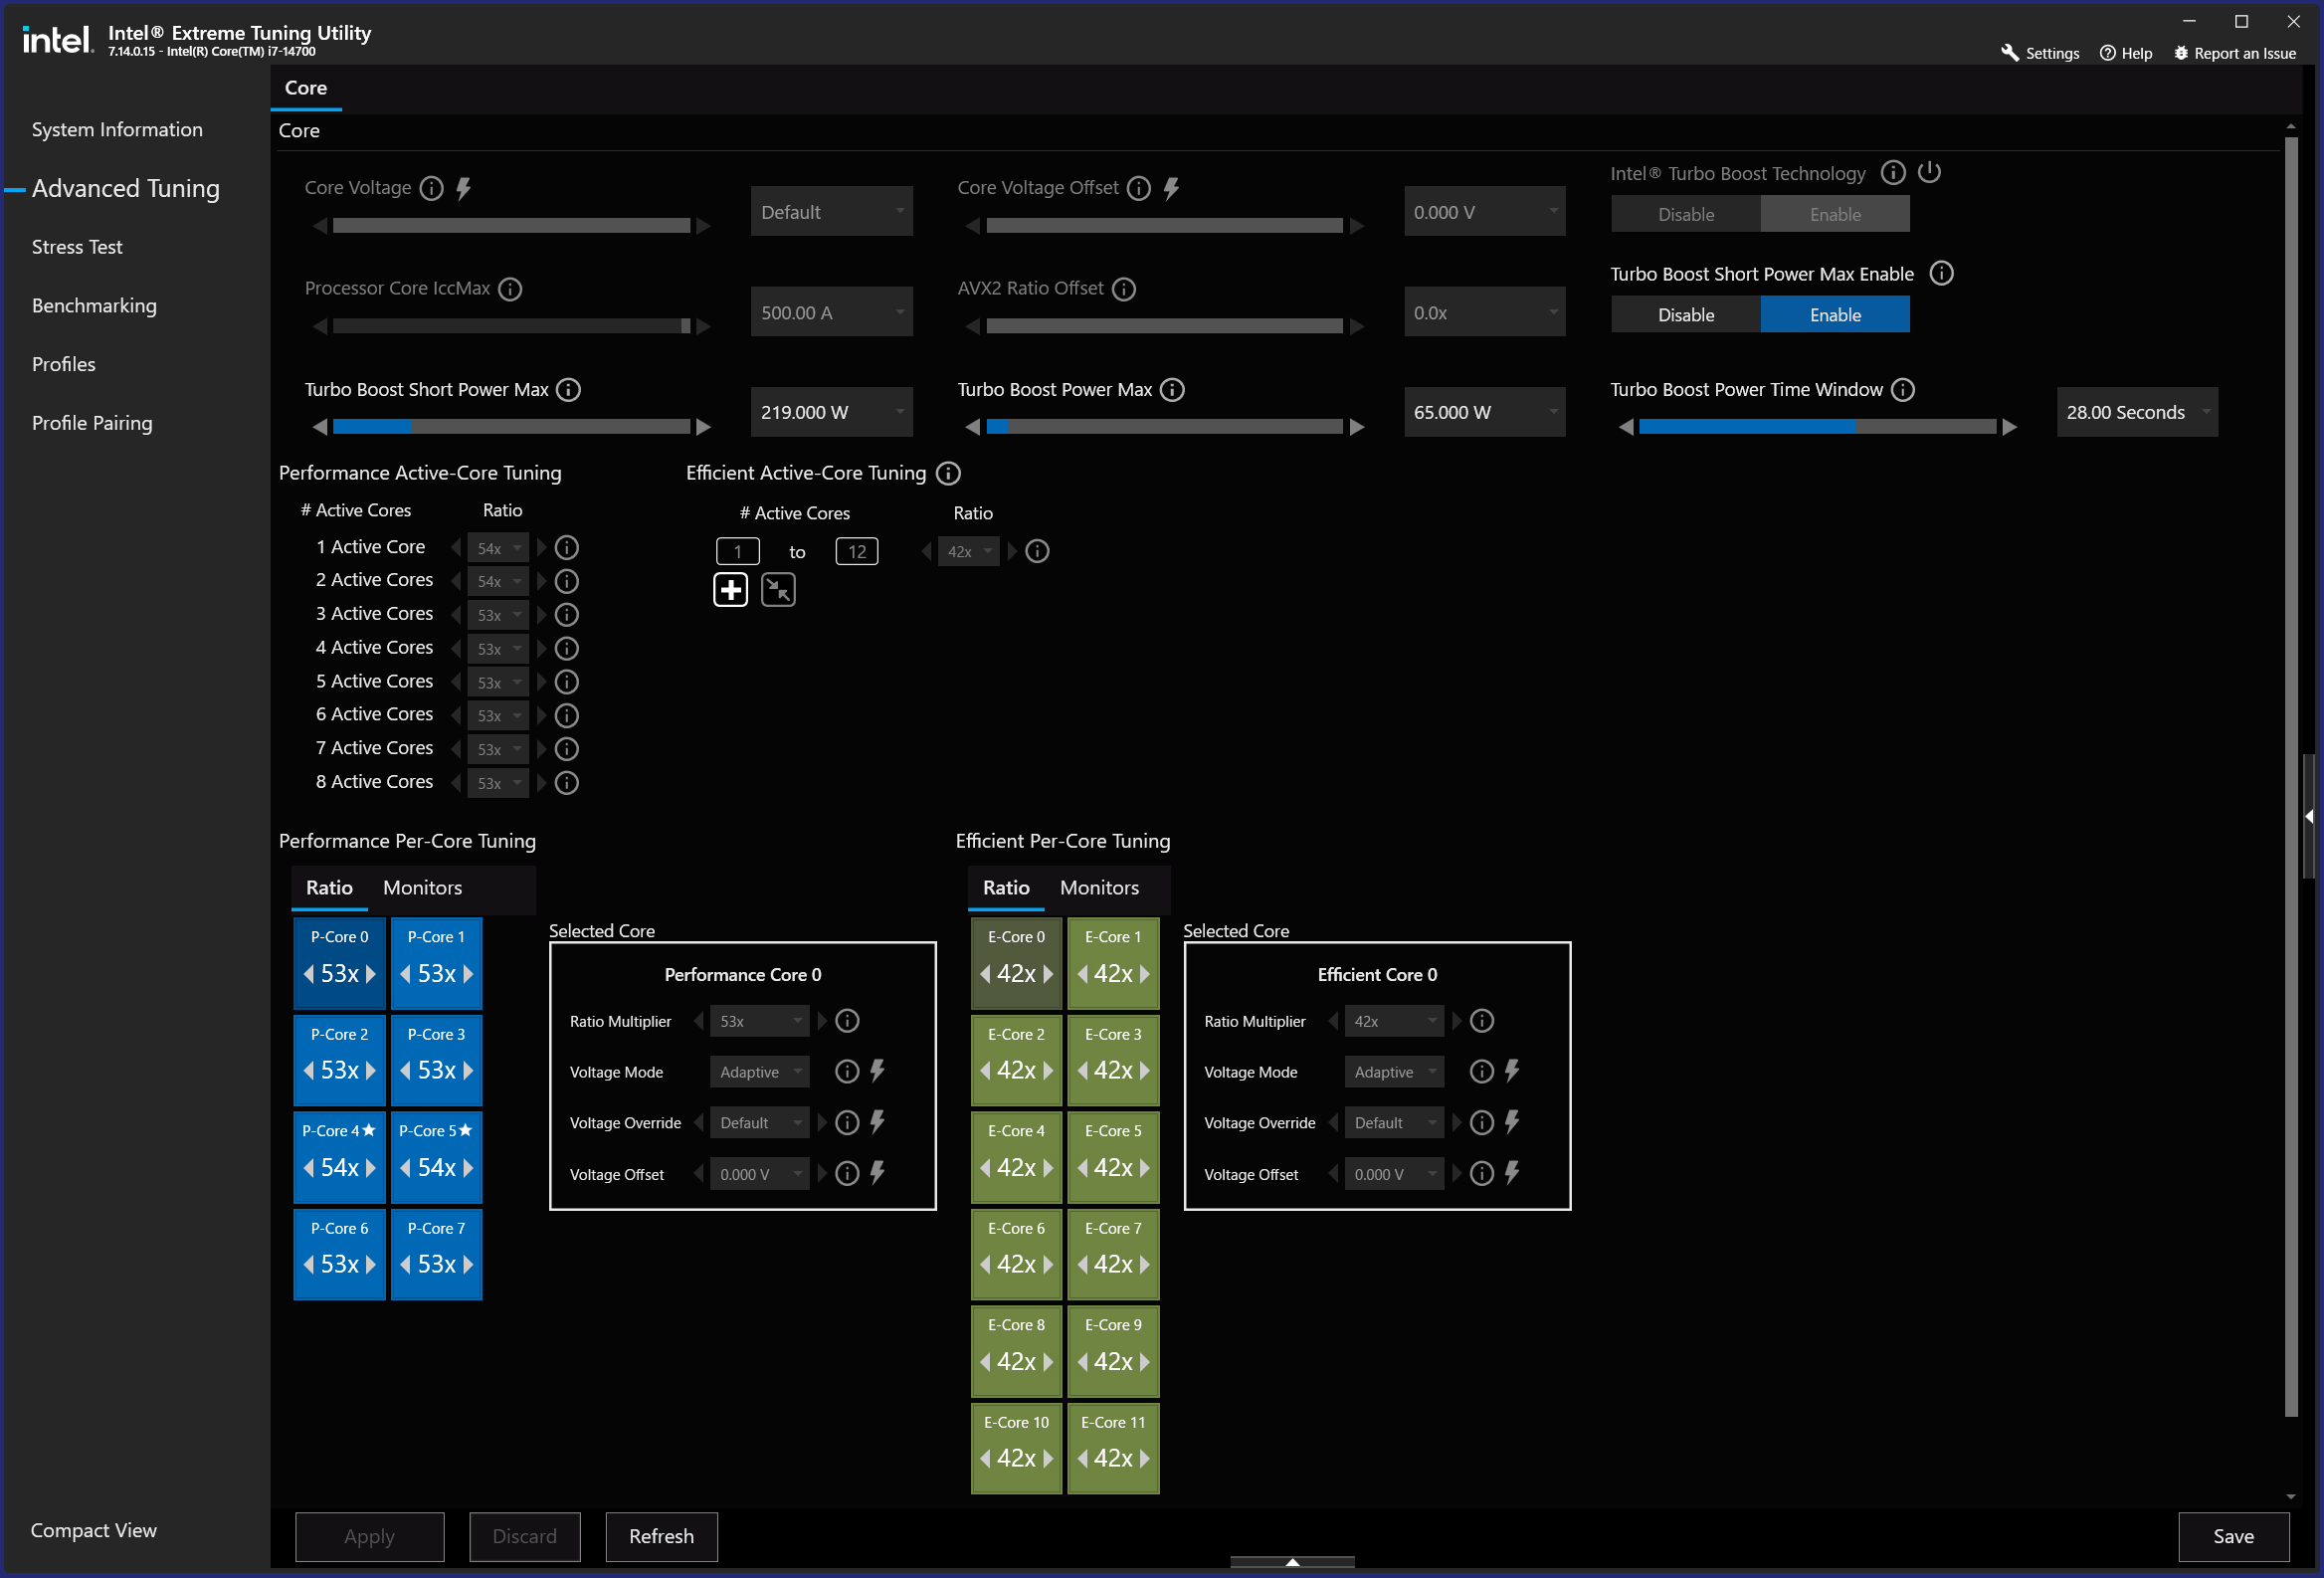
Task: Switch to Compact View
Action: point(94,1530)
